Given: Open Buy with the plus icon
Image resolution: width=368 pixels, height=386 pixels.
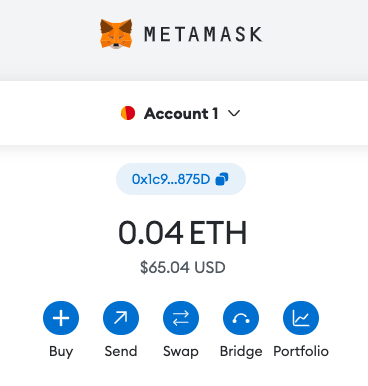Looking at the screenshot, I should click(x=61, y=318).
